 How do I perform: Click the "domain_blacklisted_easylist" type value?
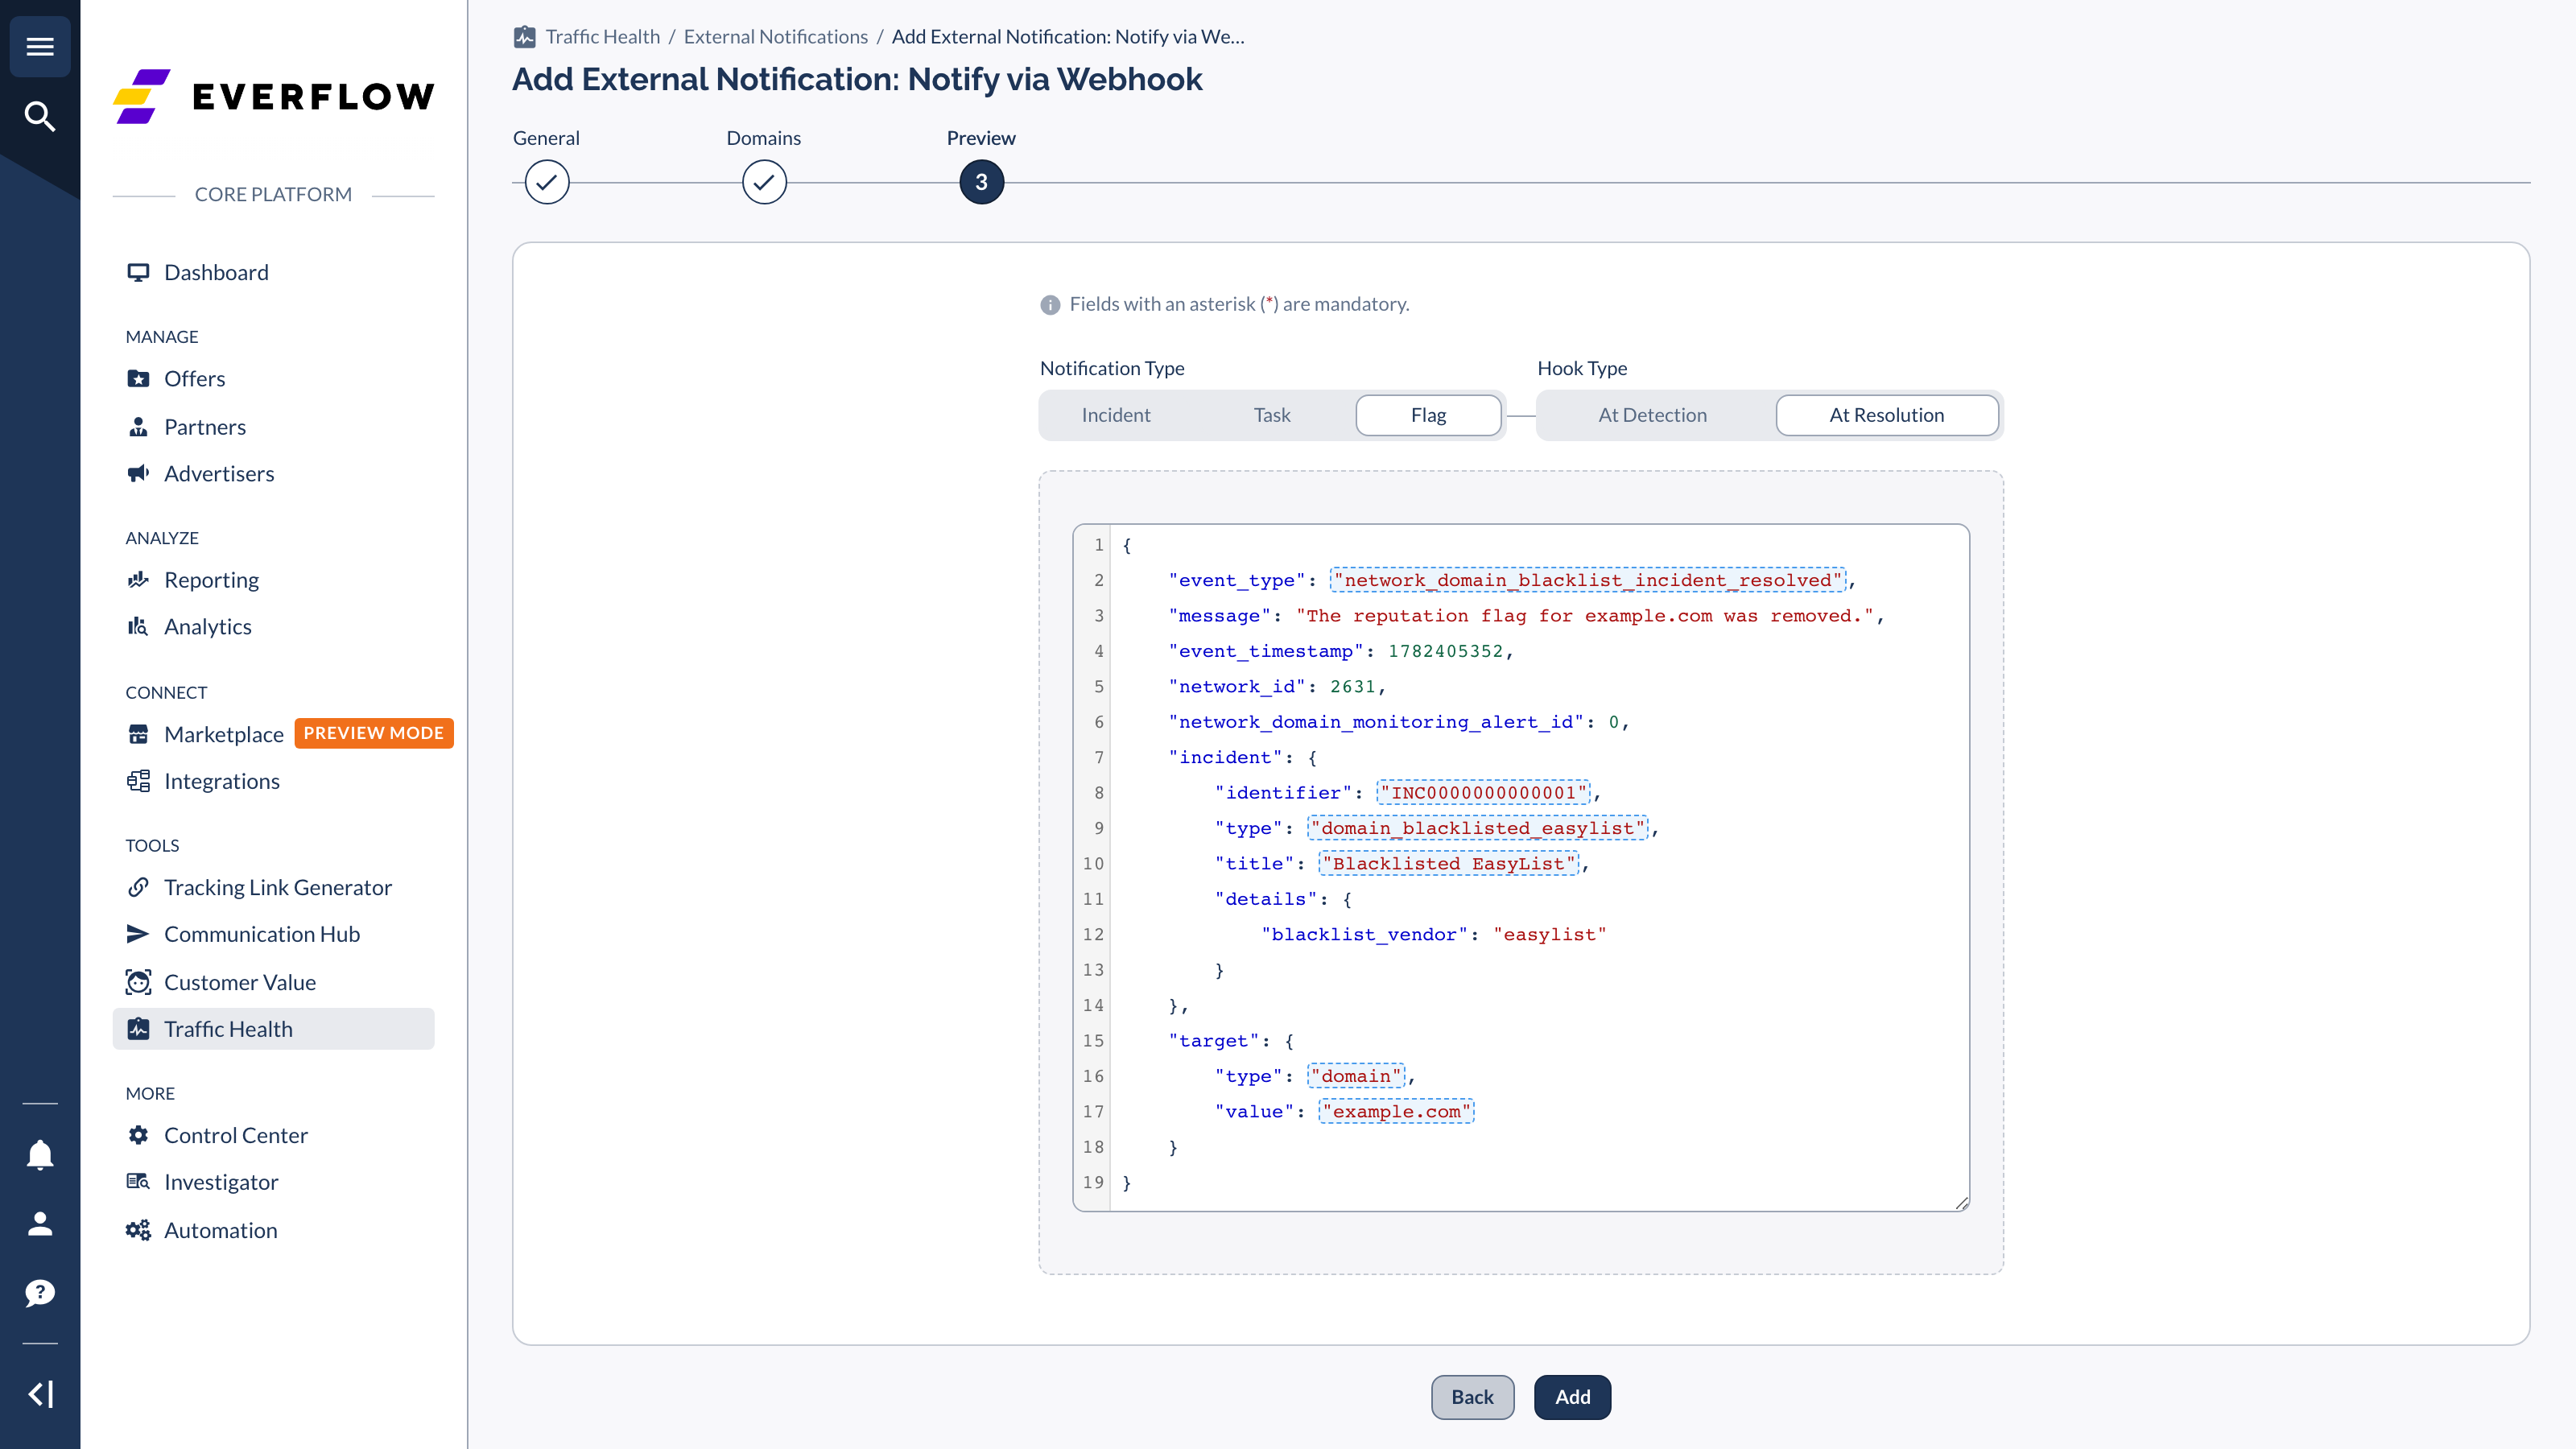click(x=1477, y=828)
